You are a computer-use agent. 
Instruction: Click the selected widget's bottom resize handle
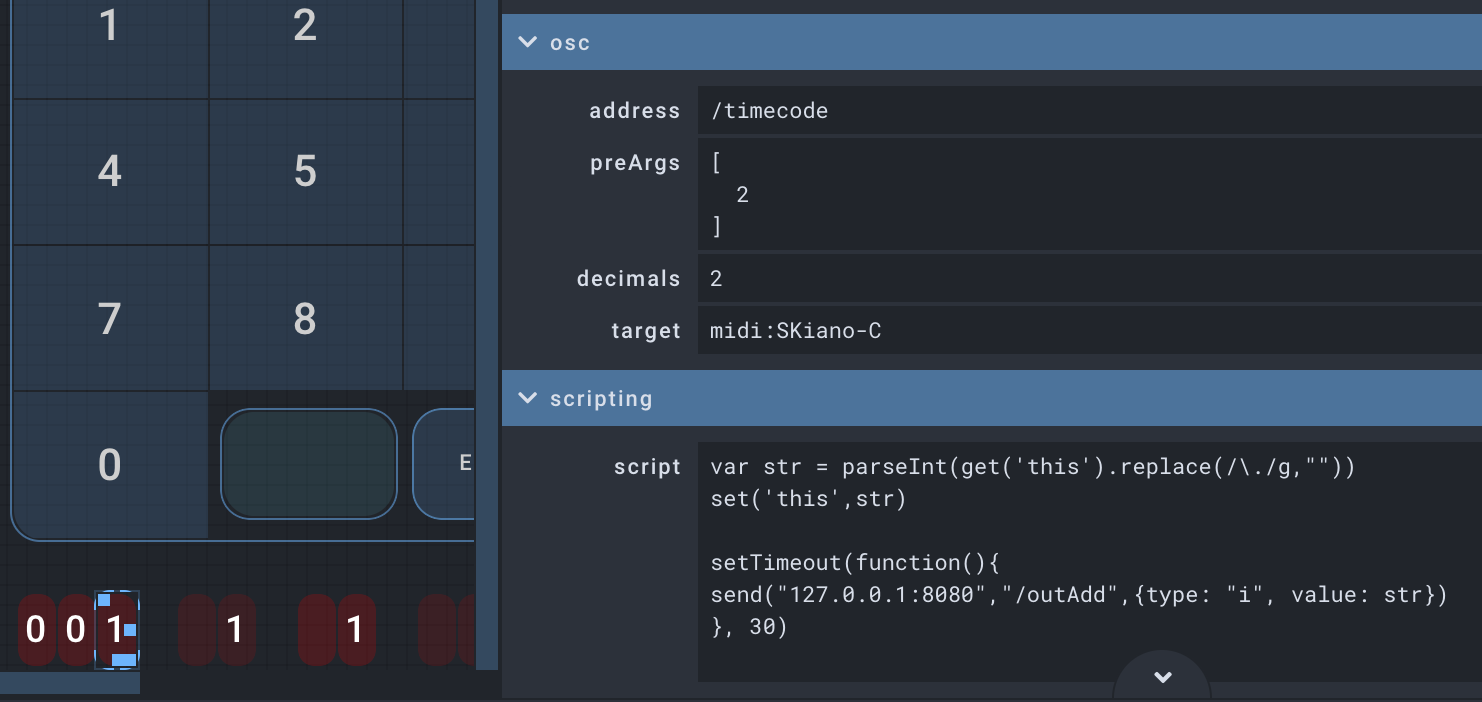123,660
